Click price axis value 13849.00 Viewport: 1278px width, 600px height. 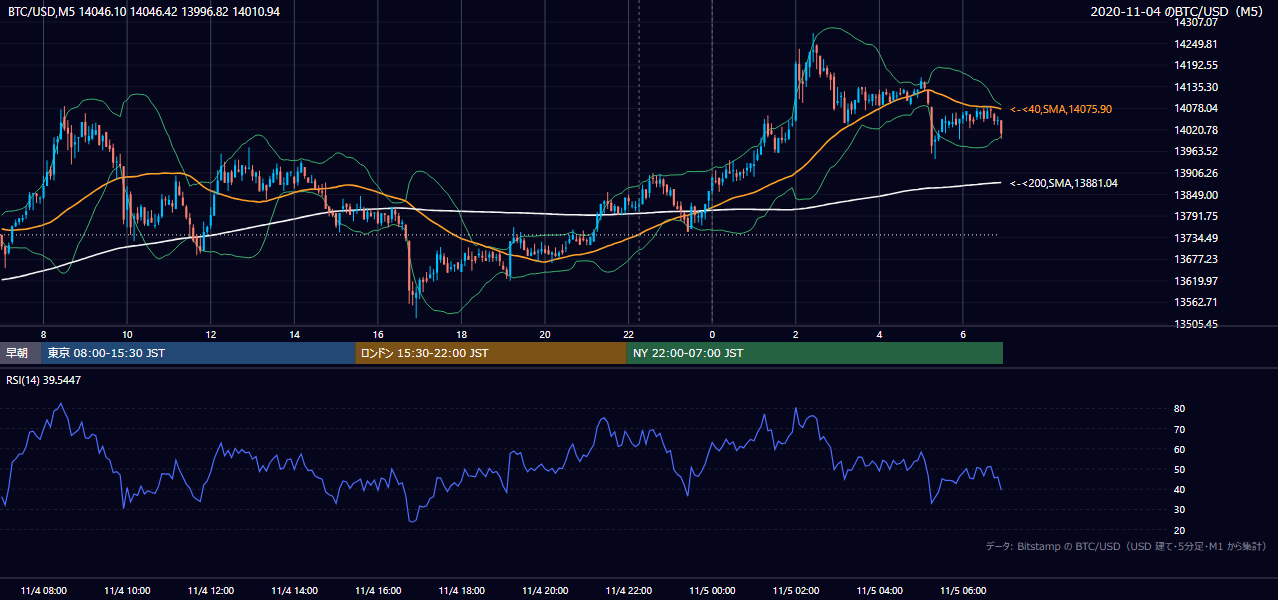(1195, 195)
